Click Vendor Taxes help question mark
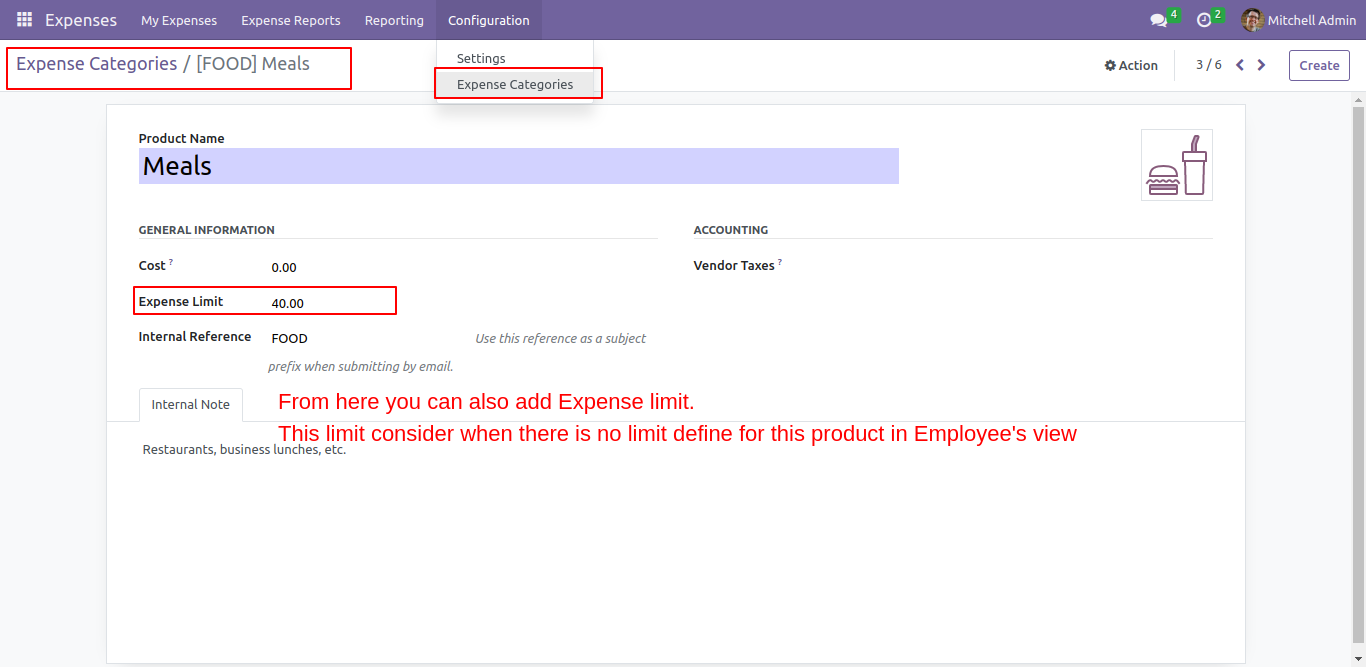1366x667 pixels. click(780, 262)
